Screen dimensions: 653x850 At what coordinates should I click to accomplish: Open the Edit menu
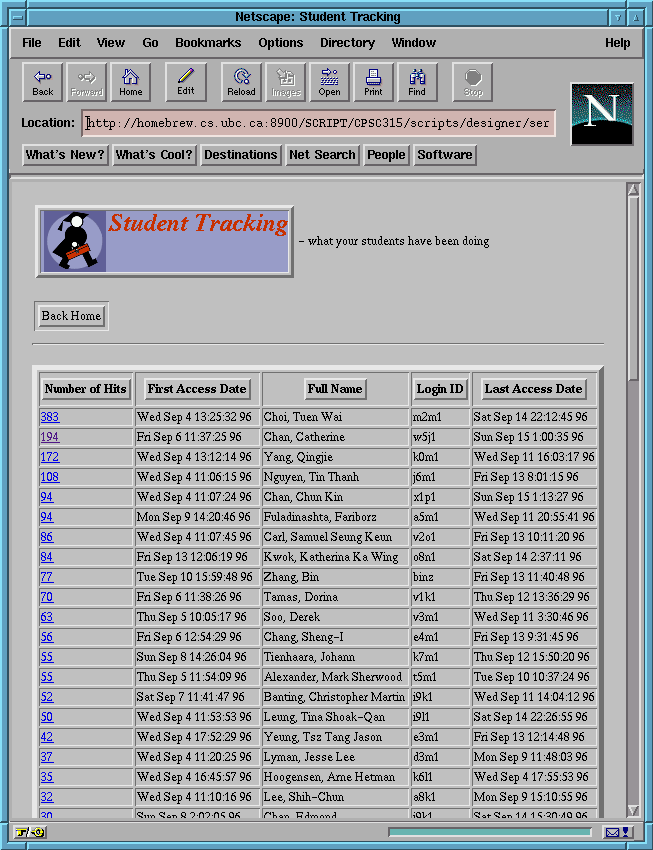click(69, 43)
